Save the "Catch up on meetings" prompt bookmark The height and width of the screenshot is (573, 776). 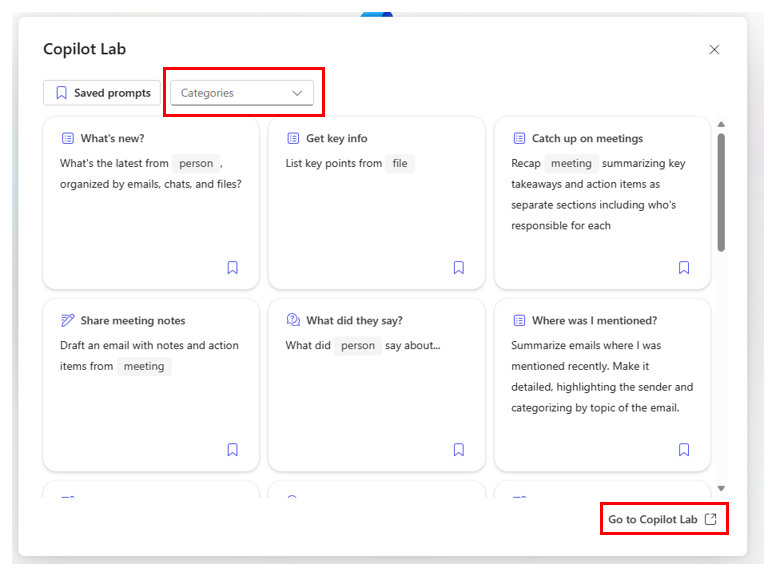pyautogui.click(x=684, y=268)
